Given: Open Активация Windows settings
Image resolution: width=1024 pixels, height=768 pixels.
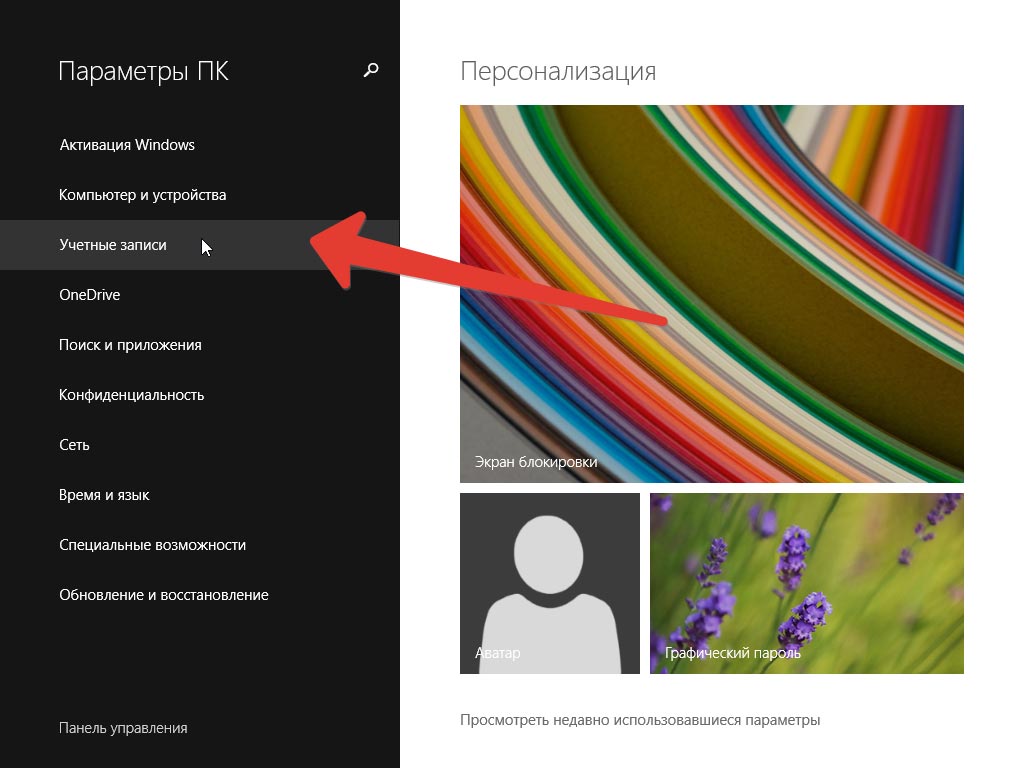Looking at the screenshot, I should 127,145.
